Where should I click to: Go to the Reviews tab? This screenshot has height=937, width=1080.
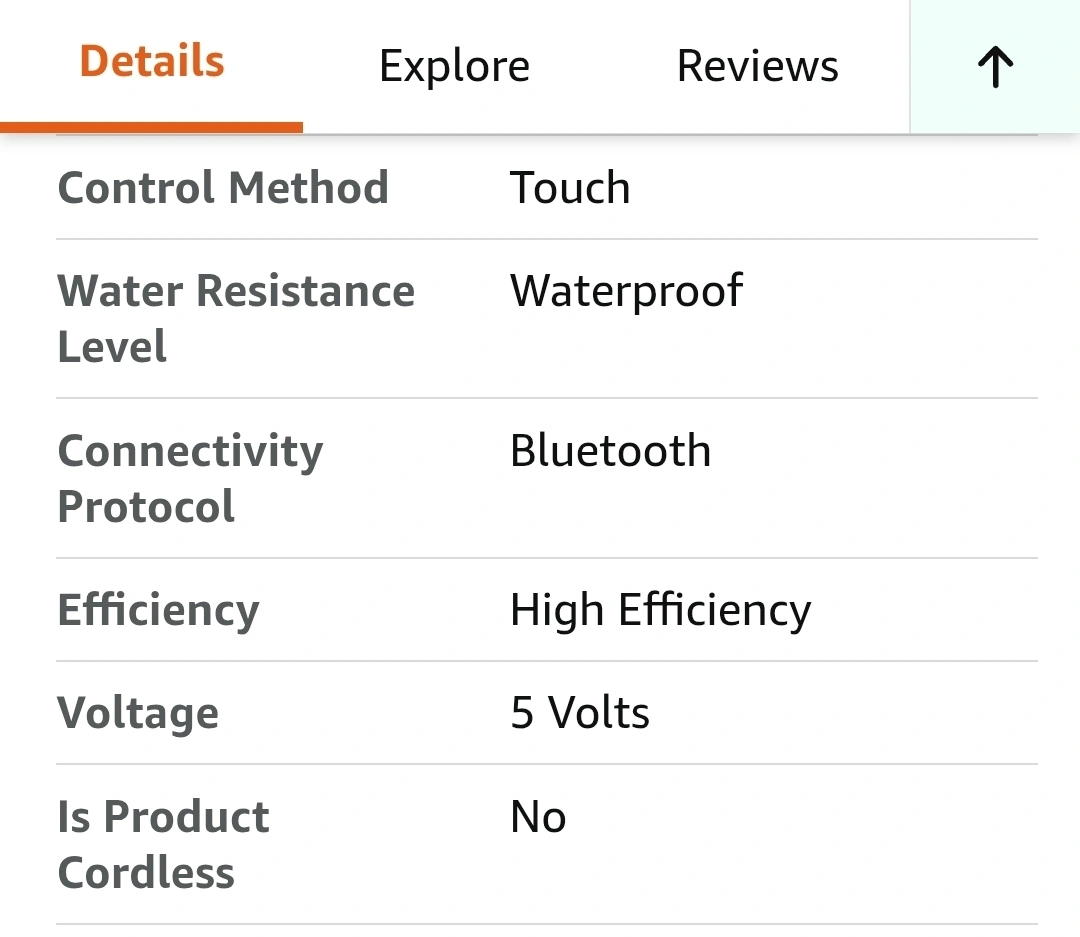757,67
